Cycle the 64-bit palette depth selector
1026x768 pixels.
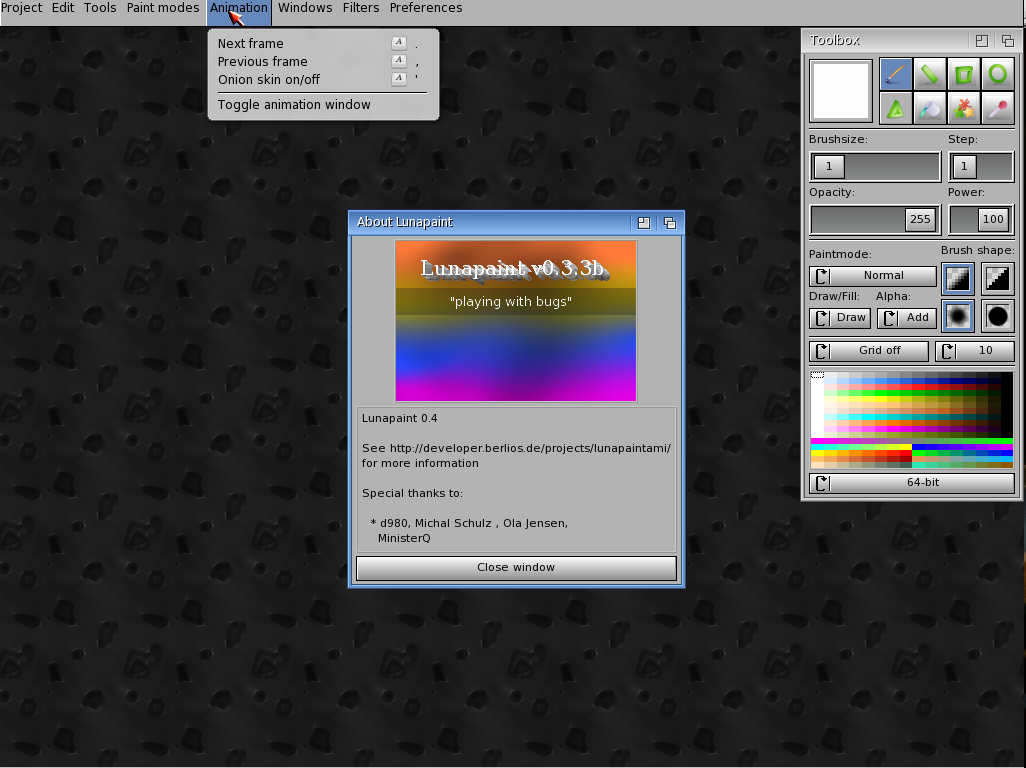tap(912, 483)
